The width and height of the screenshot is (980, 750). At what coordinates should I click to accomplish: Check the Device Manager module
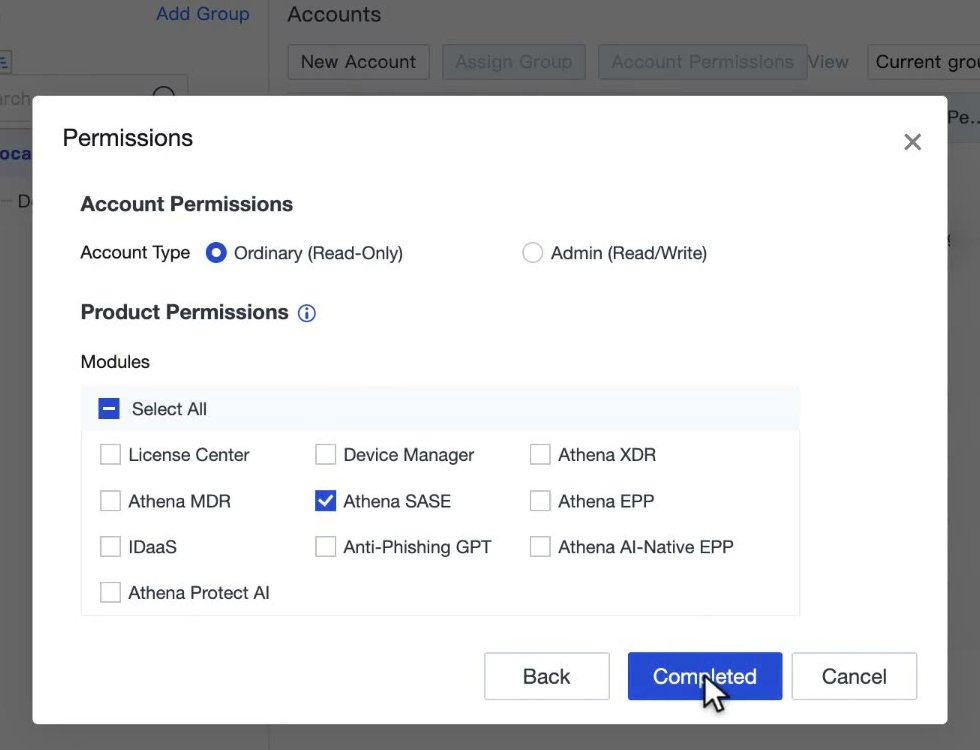click(325, 454)
